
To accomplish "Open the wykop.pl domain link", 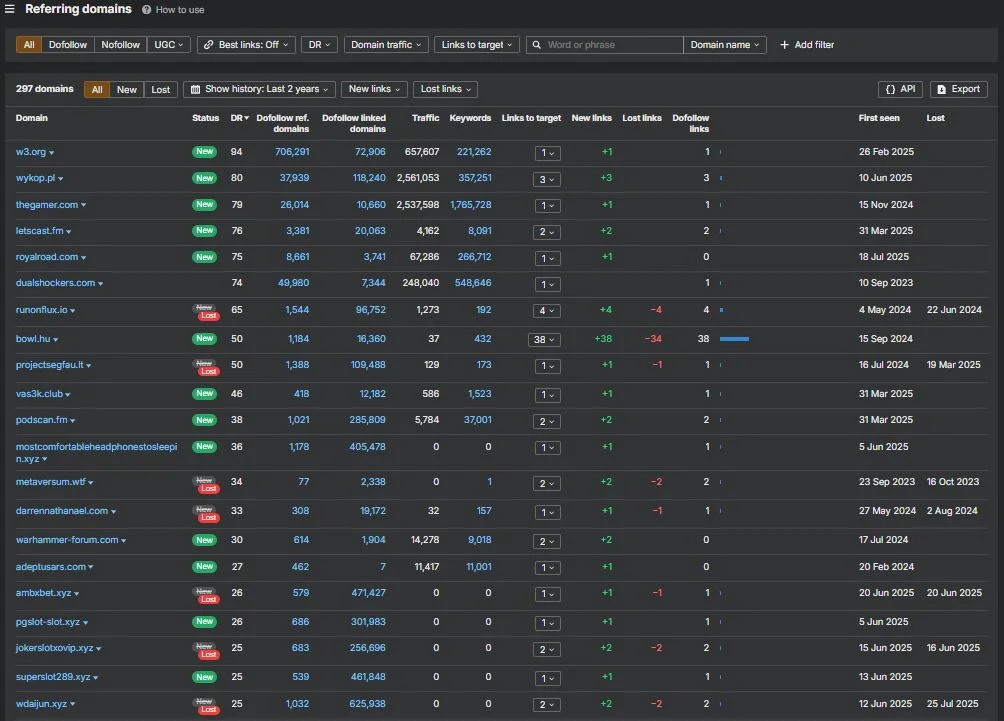I will tap(35, 178).
